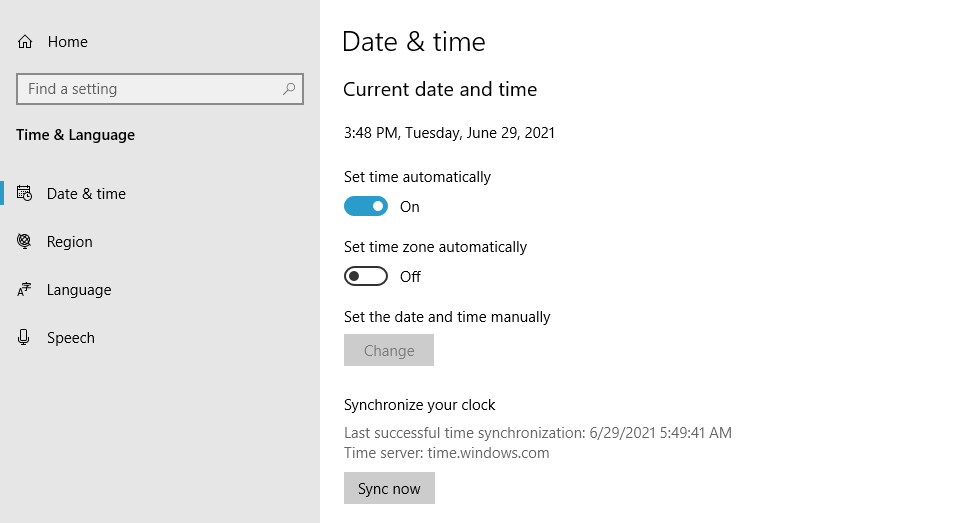975x523 pixels.
Task: Disable the Set time automatically switch
Action: click(365, 207)
